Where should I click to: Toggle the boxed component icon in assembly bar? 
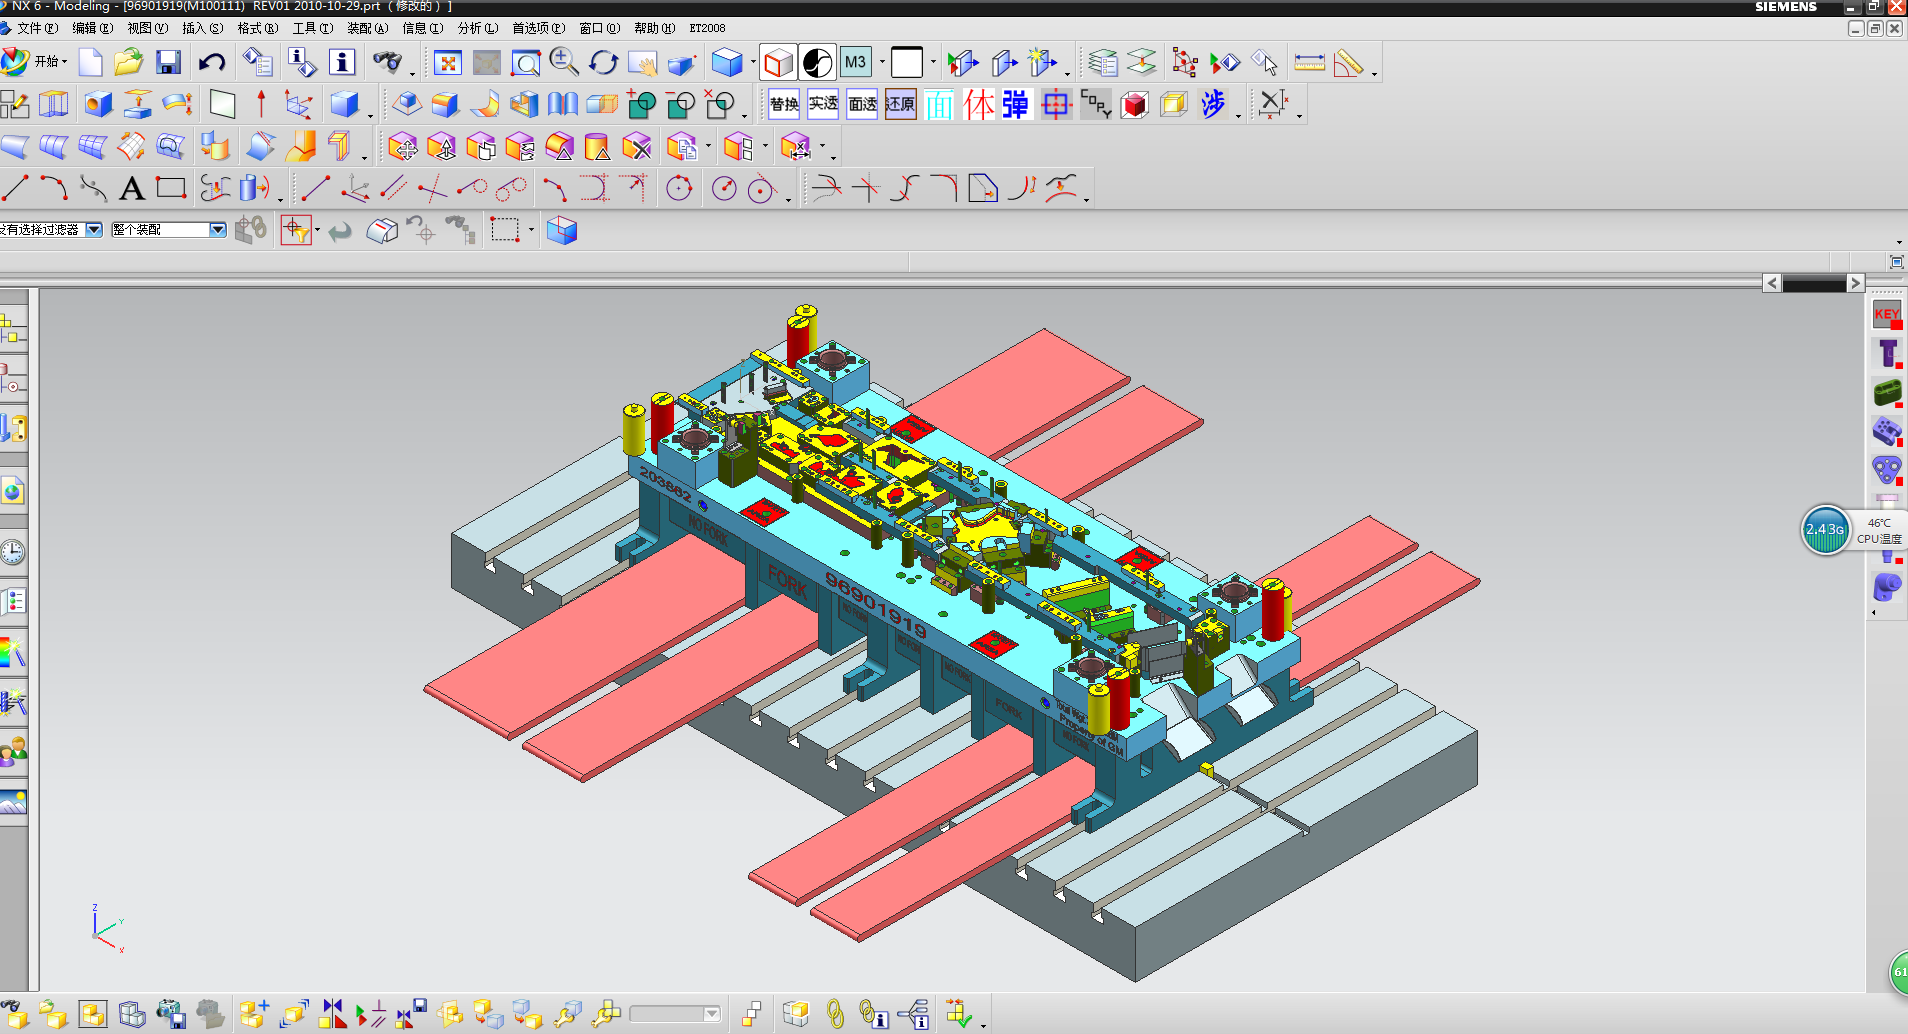(92, 1014)
